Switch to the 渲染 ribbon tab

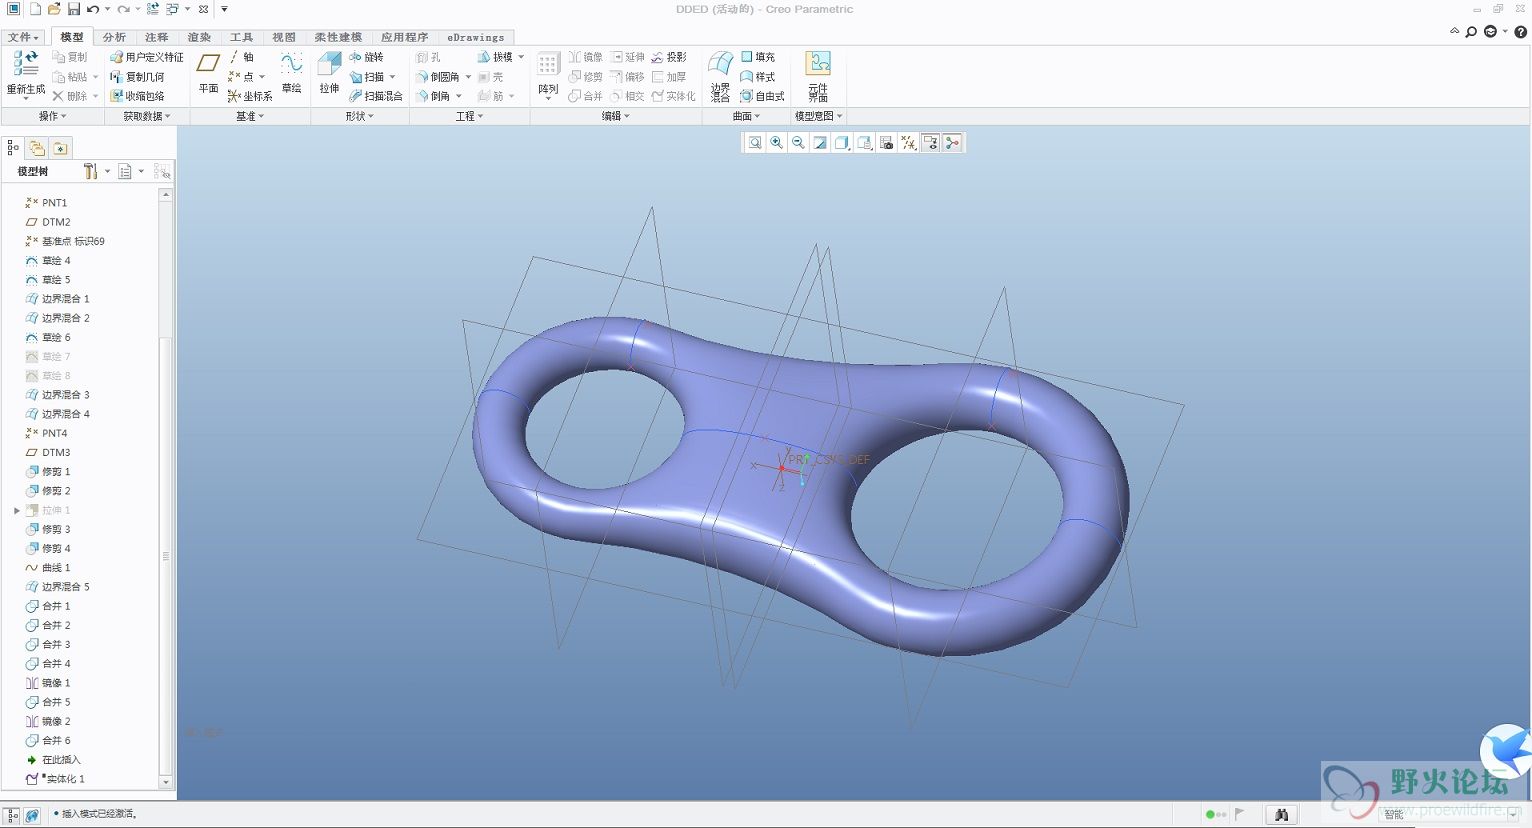[199, 37]
